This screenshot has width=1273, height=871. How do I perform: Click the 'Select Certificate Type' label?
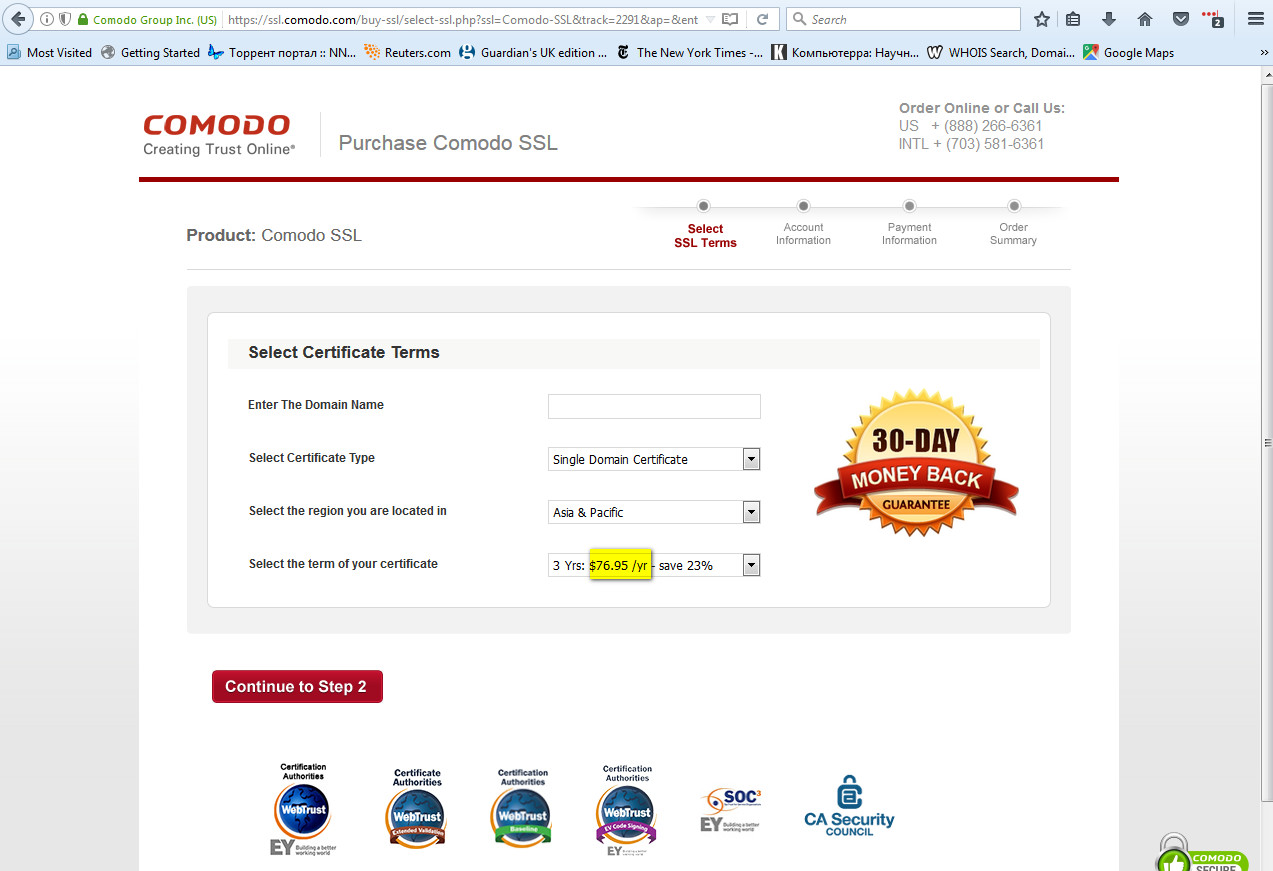click(x=312, y=458)
